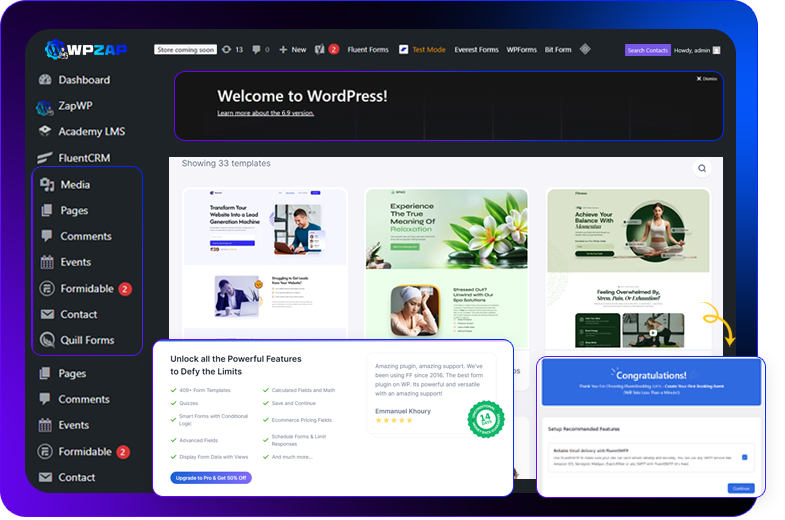Click the WPZAP logo

coord(85,49)
